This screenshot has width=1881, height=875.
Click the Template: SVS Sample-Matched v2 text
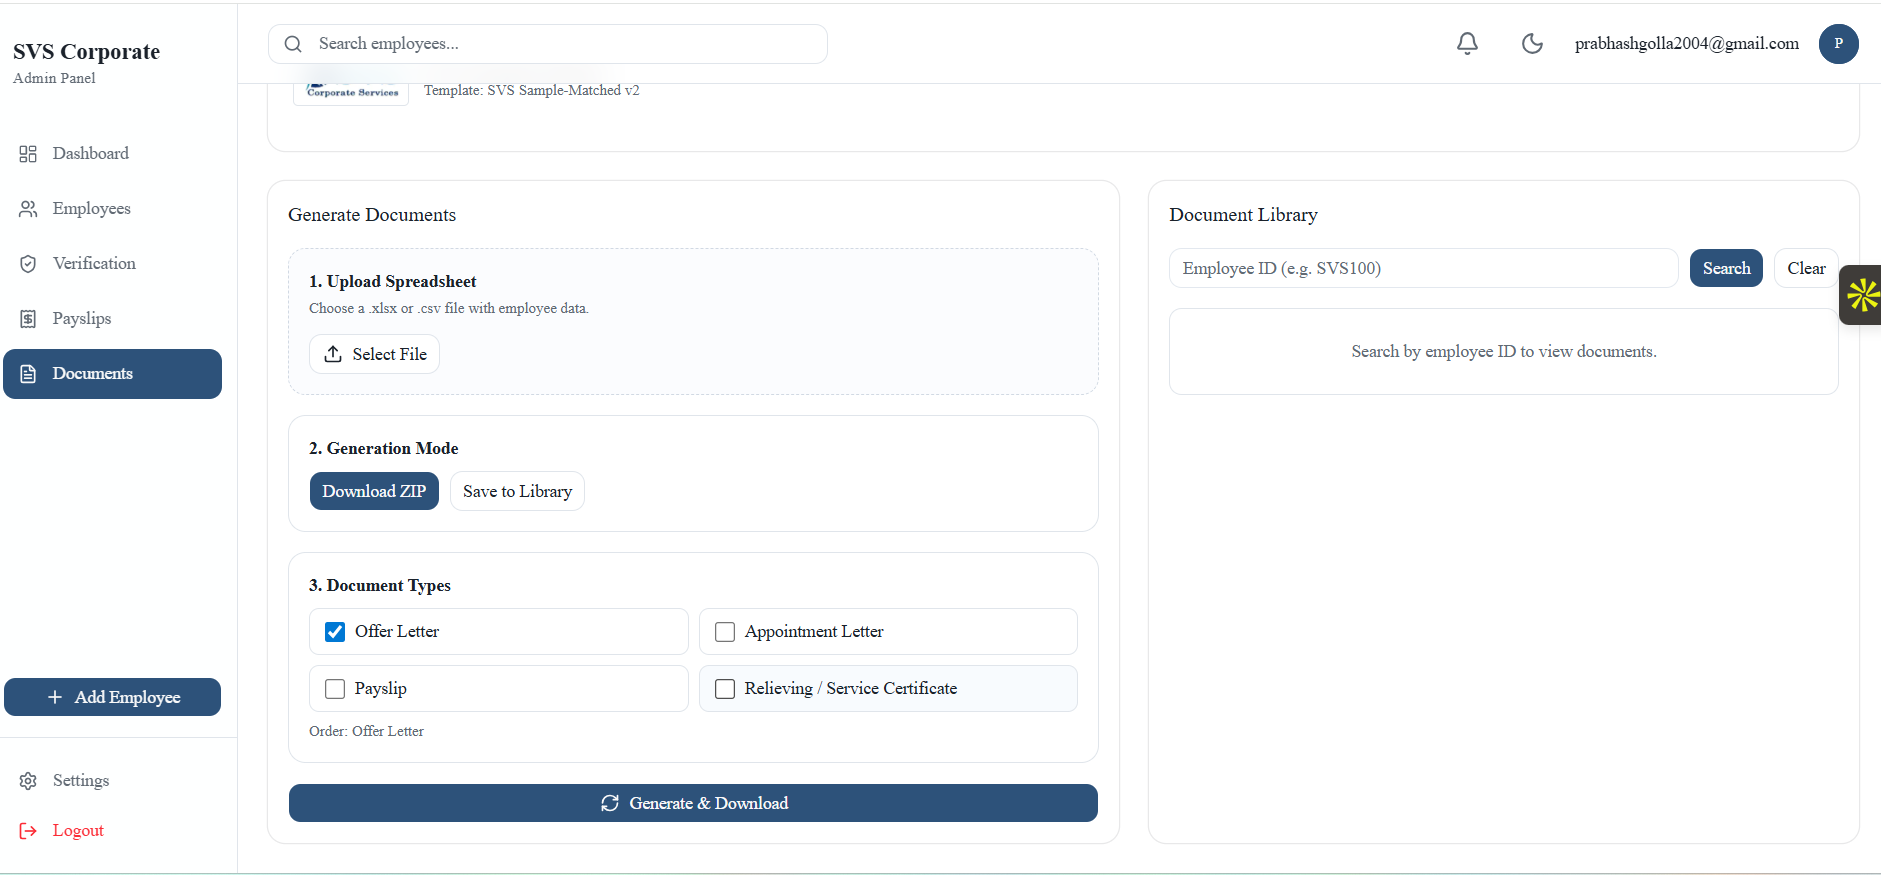(532, 91)
